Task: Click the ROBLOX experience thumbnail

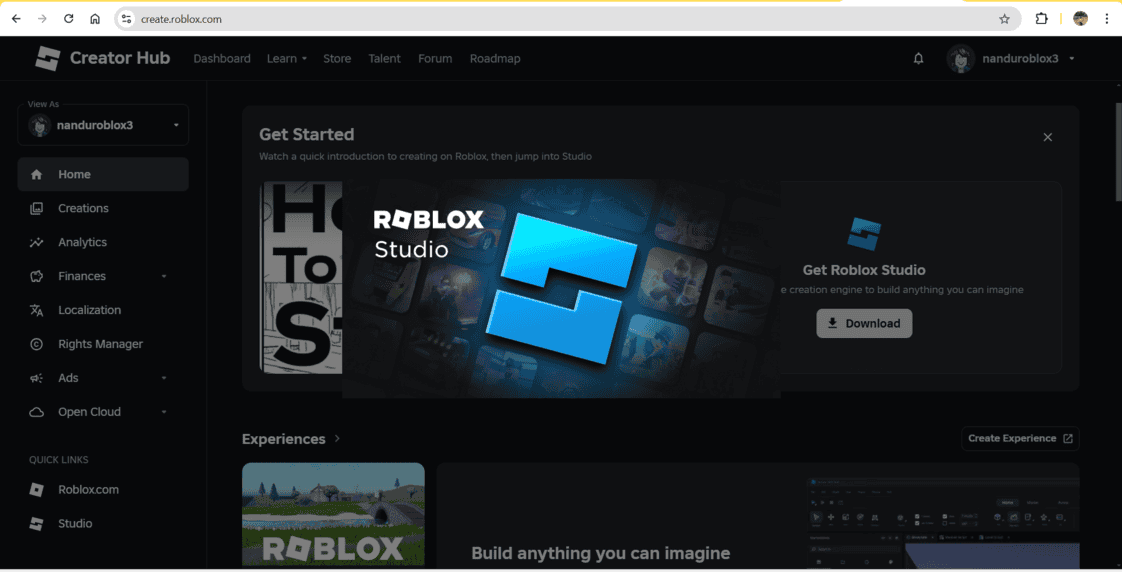Action: click(x=333, y=514)
